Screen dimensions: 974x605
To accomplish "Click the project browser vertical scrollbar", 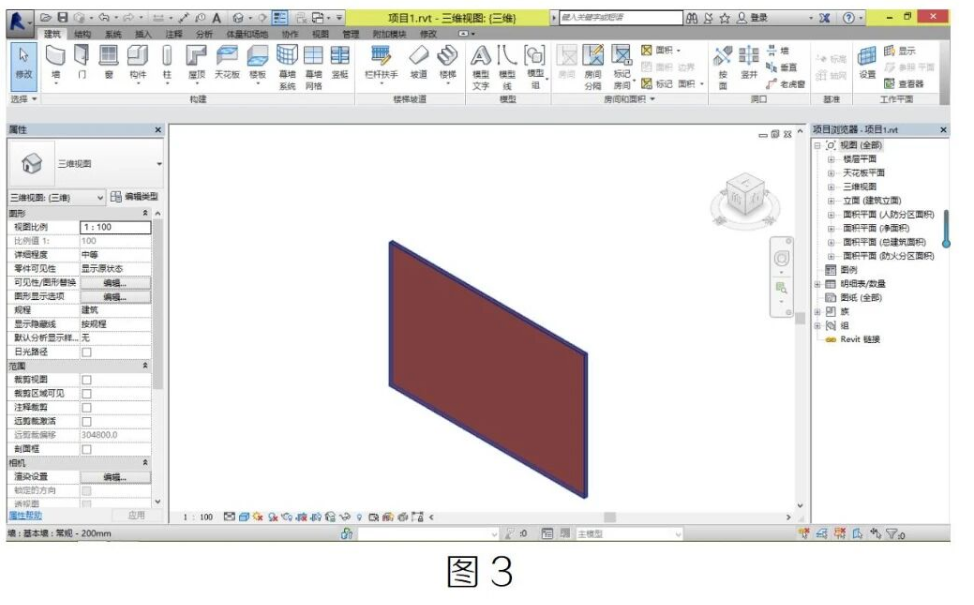I will pyautogui.click(x=946, y=230).
